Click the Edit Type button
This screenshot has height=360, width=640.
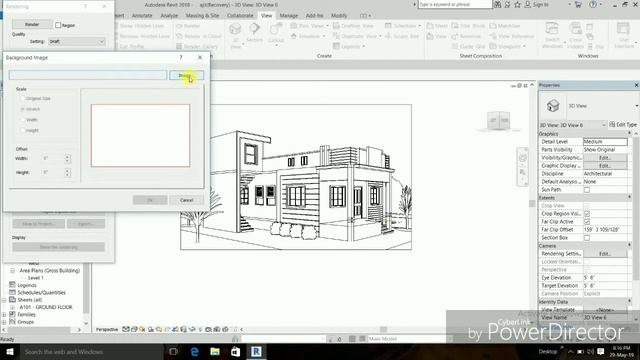click(622, 124)
